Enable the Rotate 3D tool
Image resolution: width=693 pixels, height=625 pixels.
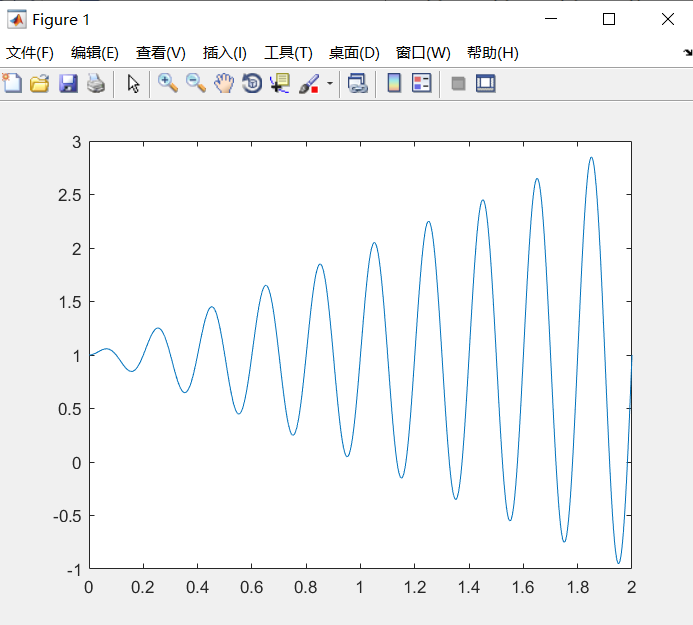click(252, 83)
